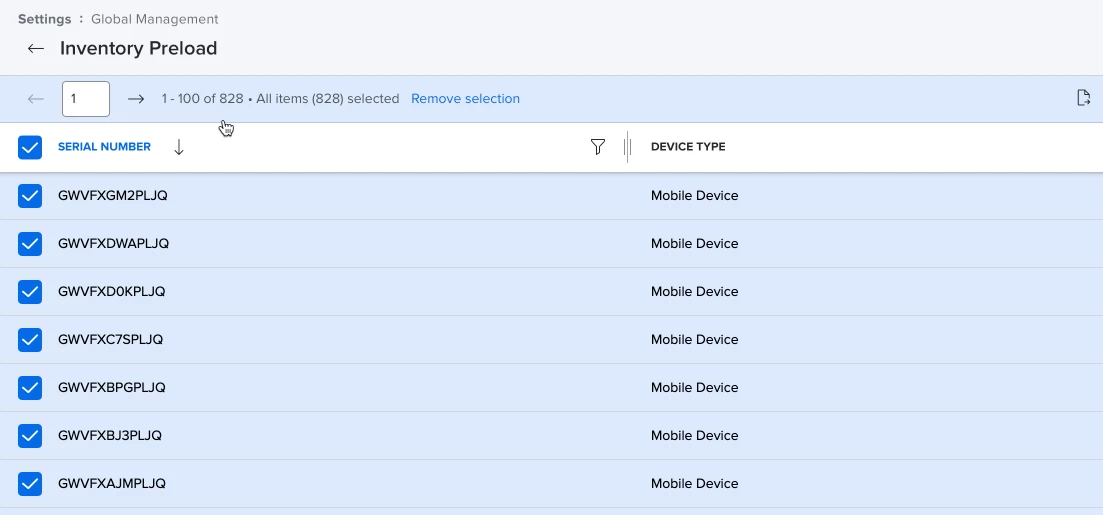Screen dimensions: 1103x515
Task: Toggle Serial Number sort direction arrow
Action: (179, 147)
